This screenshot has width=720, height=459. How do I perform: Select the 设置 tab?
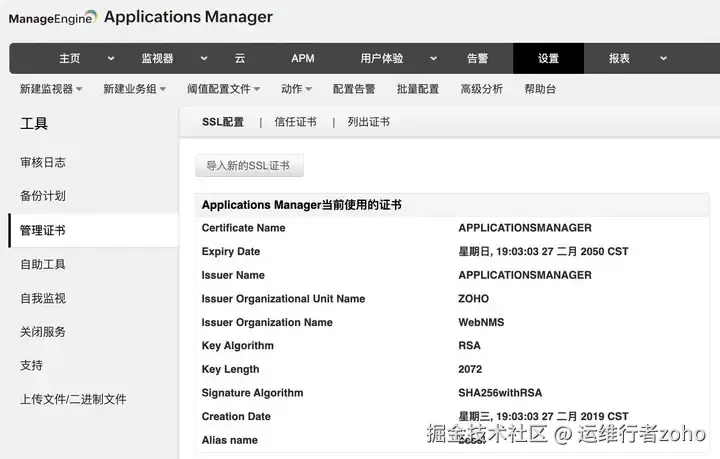point(548,58)
